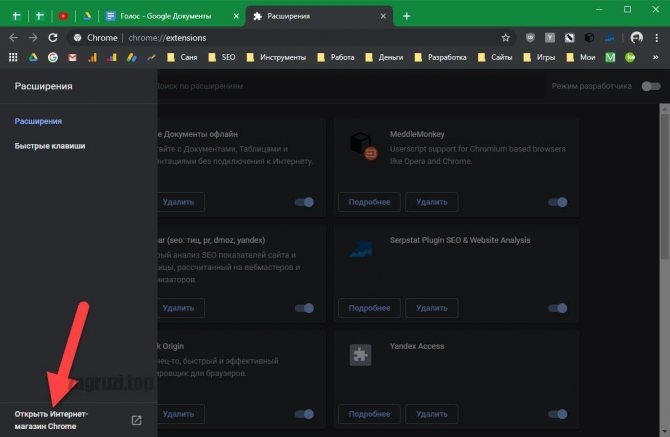The width and height of the screenshot is (670, 437).
Task: Select Расширения in the side menu
Action: [38, 121]
